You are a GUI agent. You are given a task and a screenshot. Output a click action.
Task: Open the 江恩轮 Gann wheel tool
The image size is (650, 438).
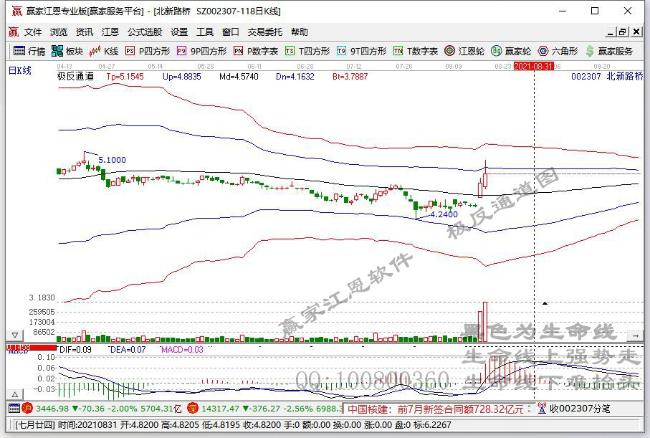click(x=464, y=51)
